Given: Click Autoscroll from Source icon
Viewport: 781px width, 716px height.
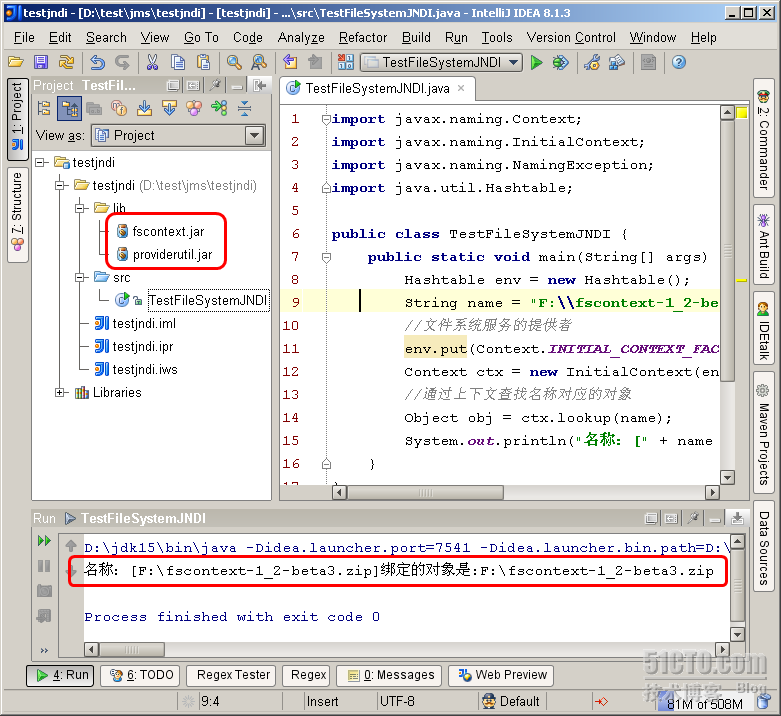Looking at the screenshot, I should [x=169, y=108].
